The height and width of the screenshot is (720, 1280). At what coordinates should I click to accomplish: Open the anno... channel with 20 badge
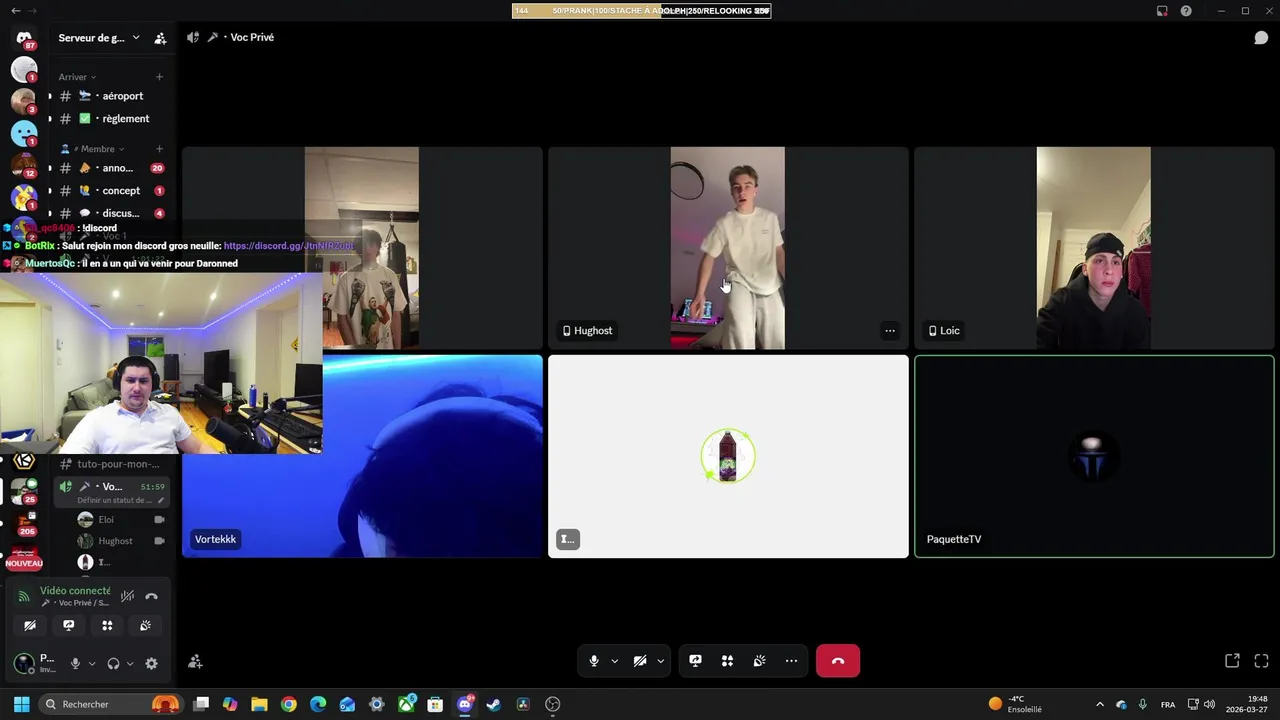pos(112,168)
